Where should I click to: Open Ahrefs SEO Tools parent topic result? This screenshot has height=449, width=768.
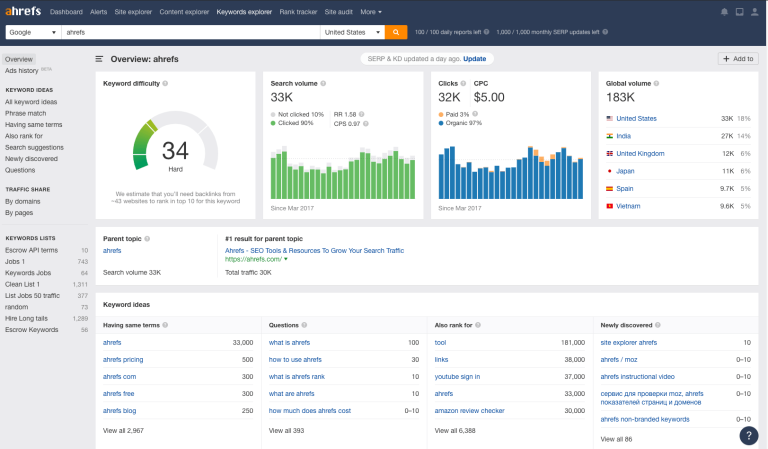314,251
